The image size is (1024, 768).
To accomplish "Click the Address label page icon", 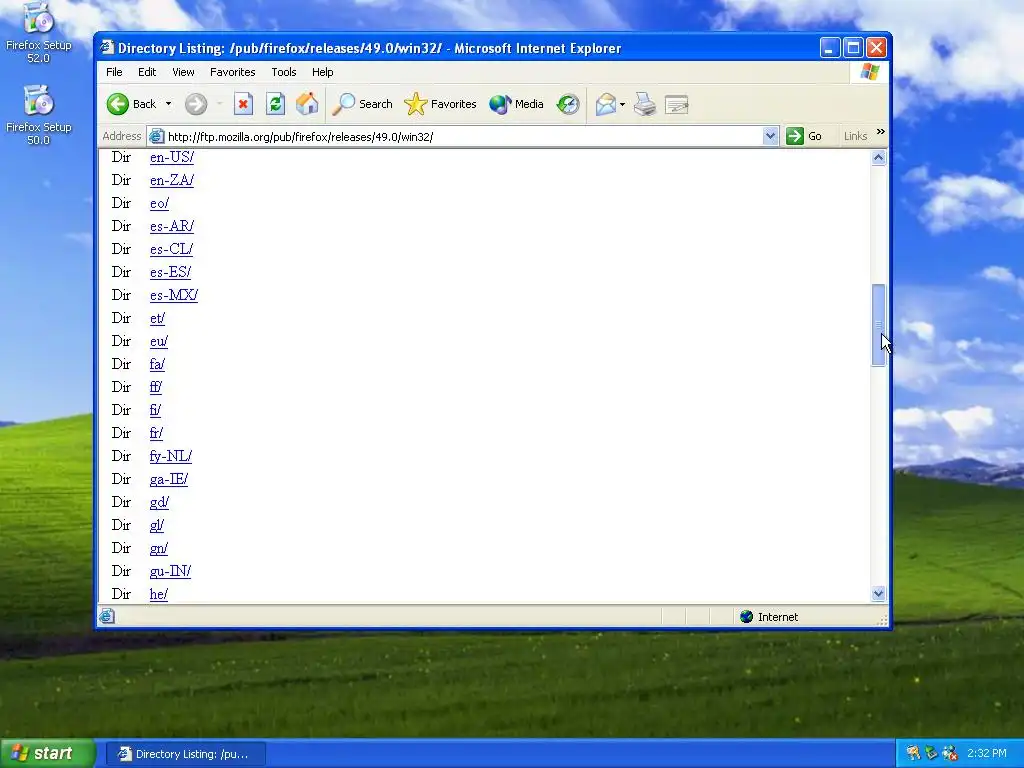I will pos(156,136).
